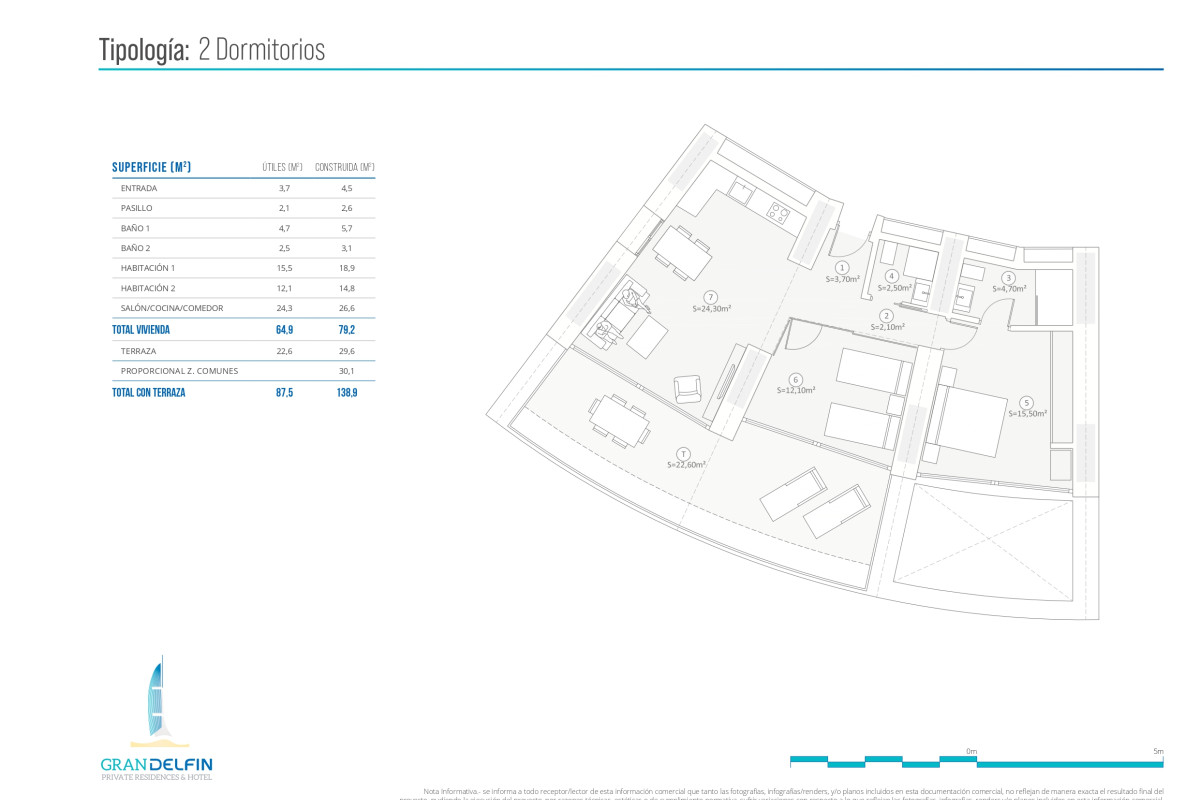1200x800 pixels.
Task: Click the ÚTILES (M²) column header
Action: 282,167
